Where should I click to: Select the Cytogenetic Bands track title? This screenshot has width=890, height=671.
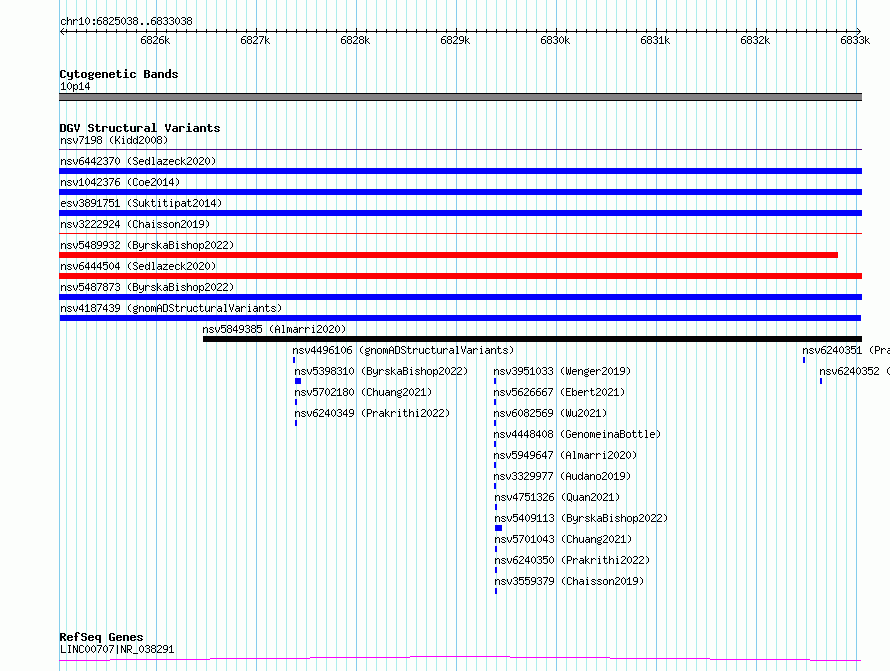(119, 74)
